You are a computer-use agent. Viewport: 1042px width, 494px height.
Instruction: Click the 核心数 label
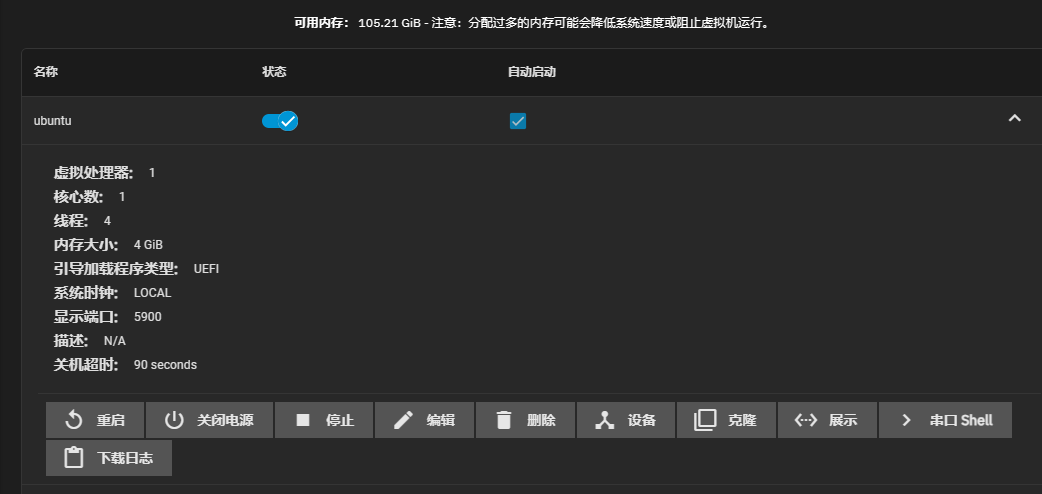pyautogui.click(x=78, y=197)
